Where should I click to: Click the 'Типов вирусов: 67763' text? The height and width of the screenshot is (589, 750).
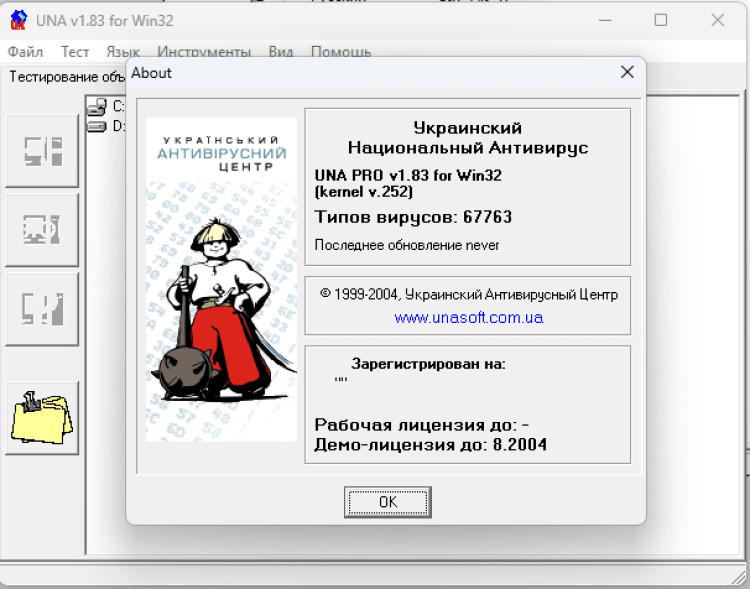coord(413,217)
